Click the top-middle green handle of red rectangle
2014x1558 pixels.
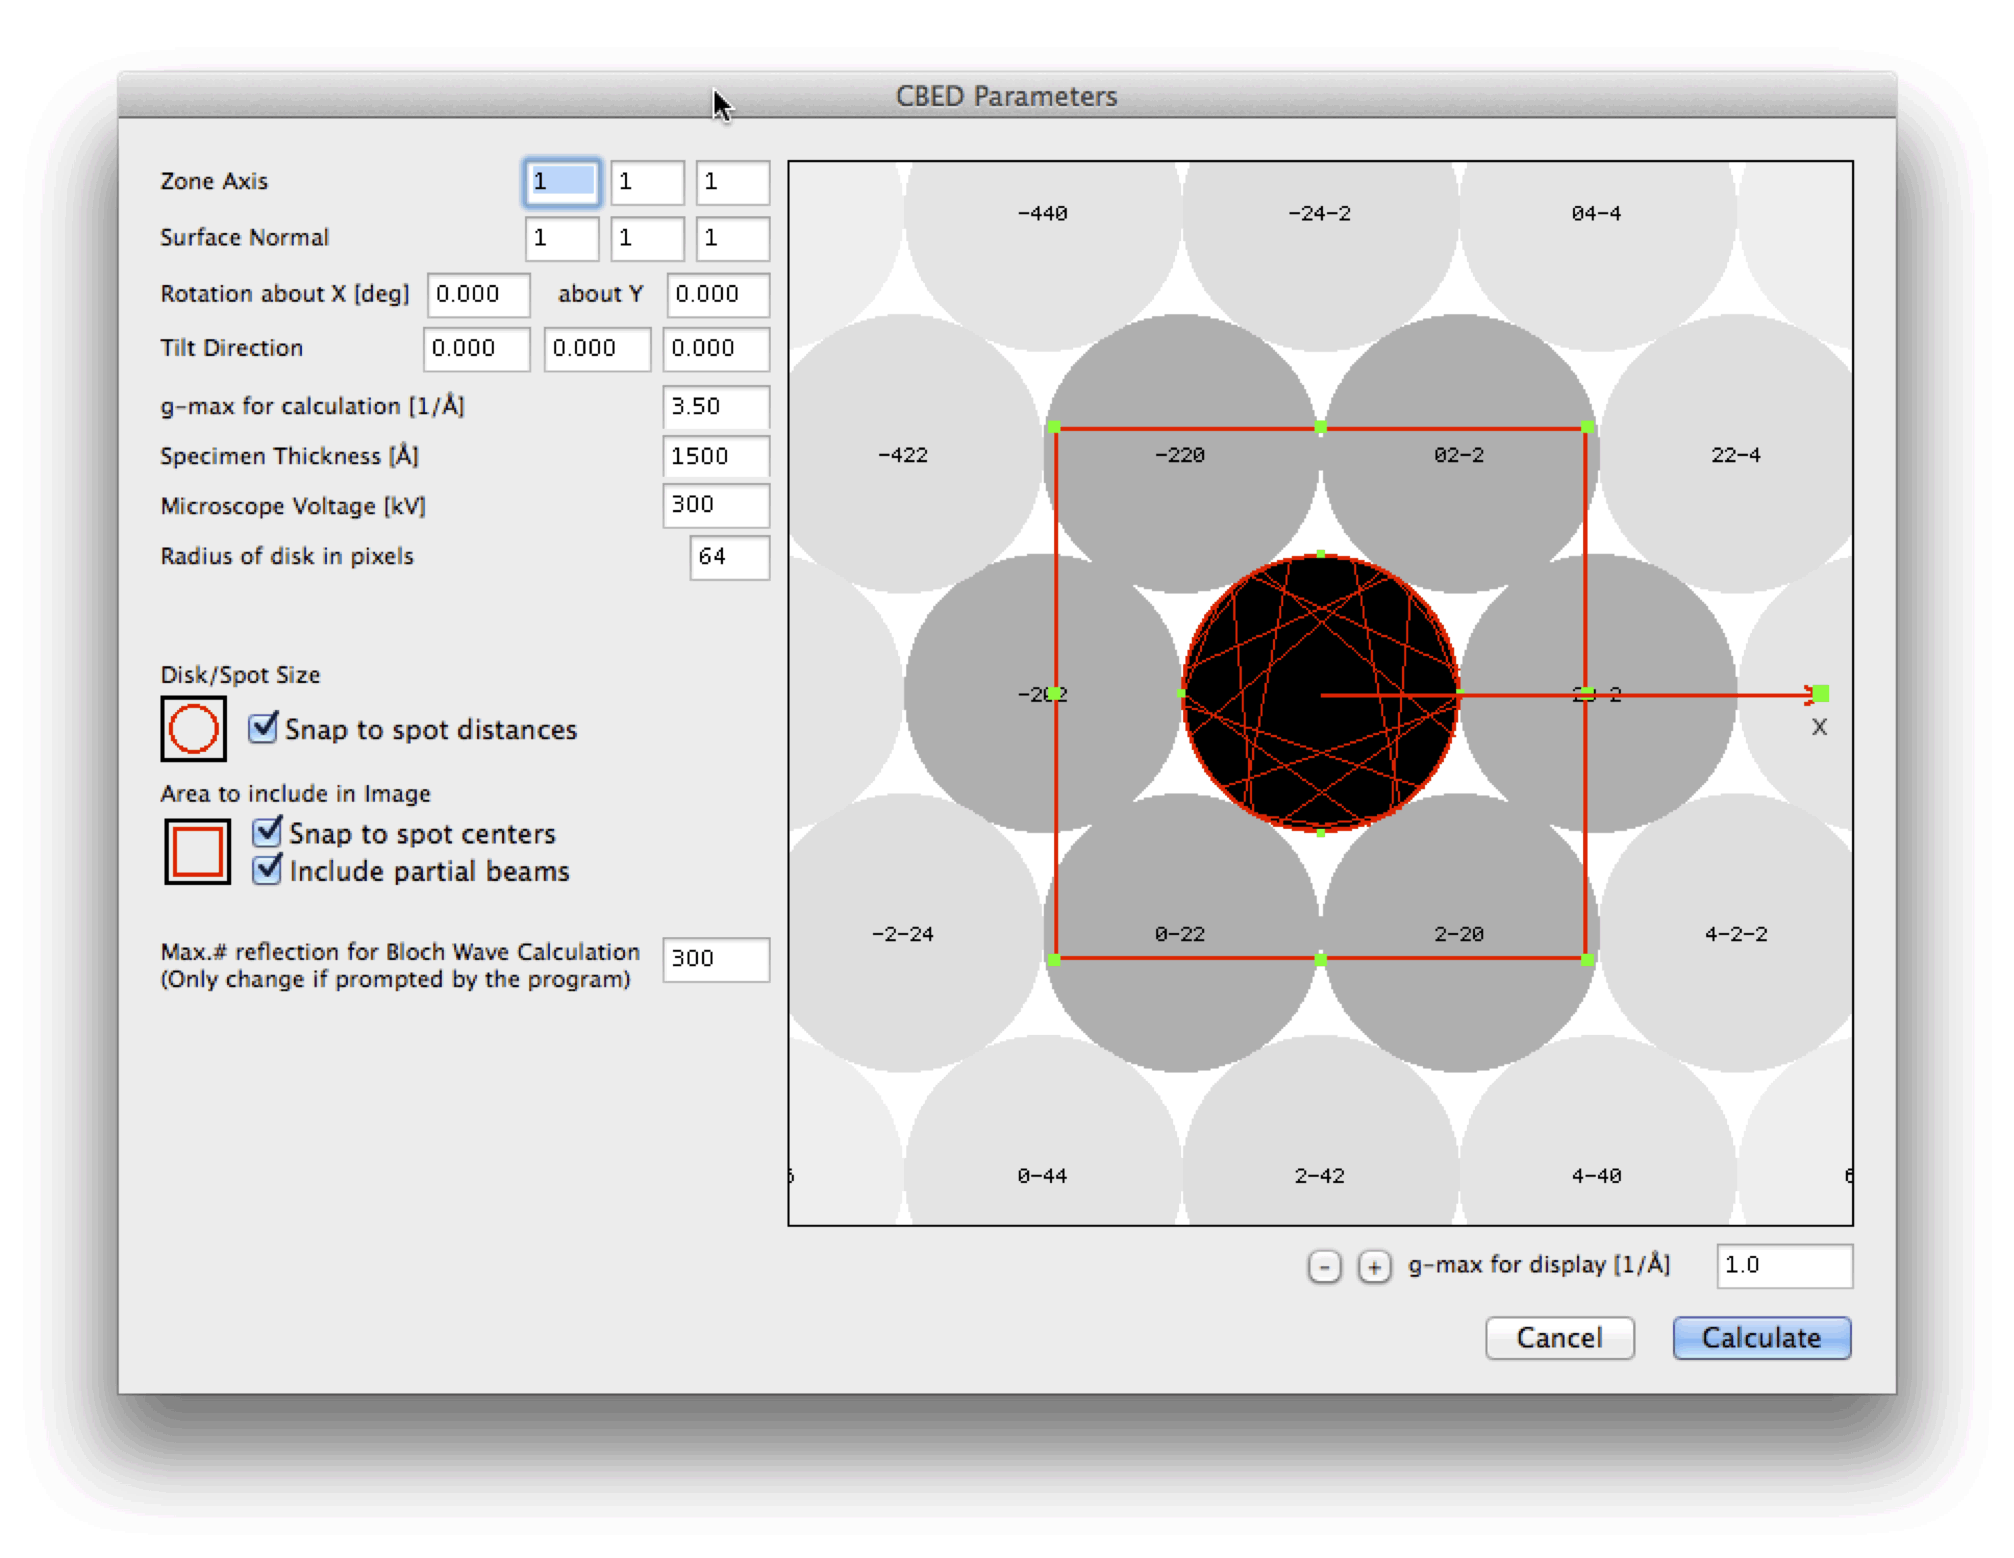click(1320, 428)
